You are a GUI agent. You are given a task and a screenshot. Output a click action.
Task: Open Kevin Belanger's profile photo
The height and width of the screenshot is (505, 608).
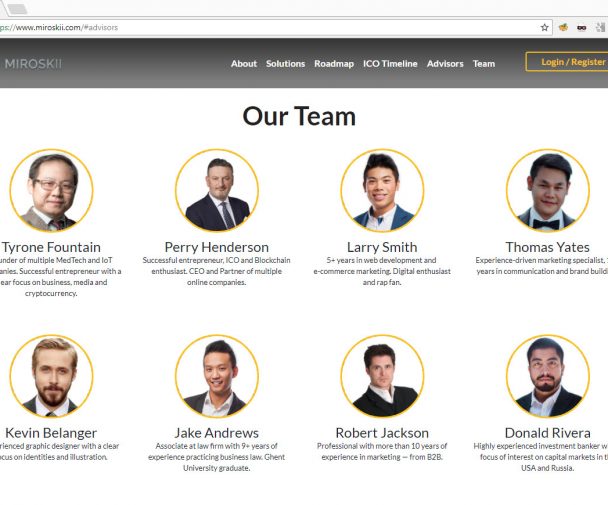(52, 376)
